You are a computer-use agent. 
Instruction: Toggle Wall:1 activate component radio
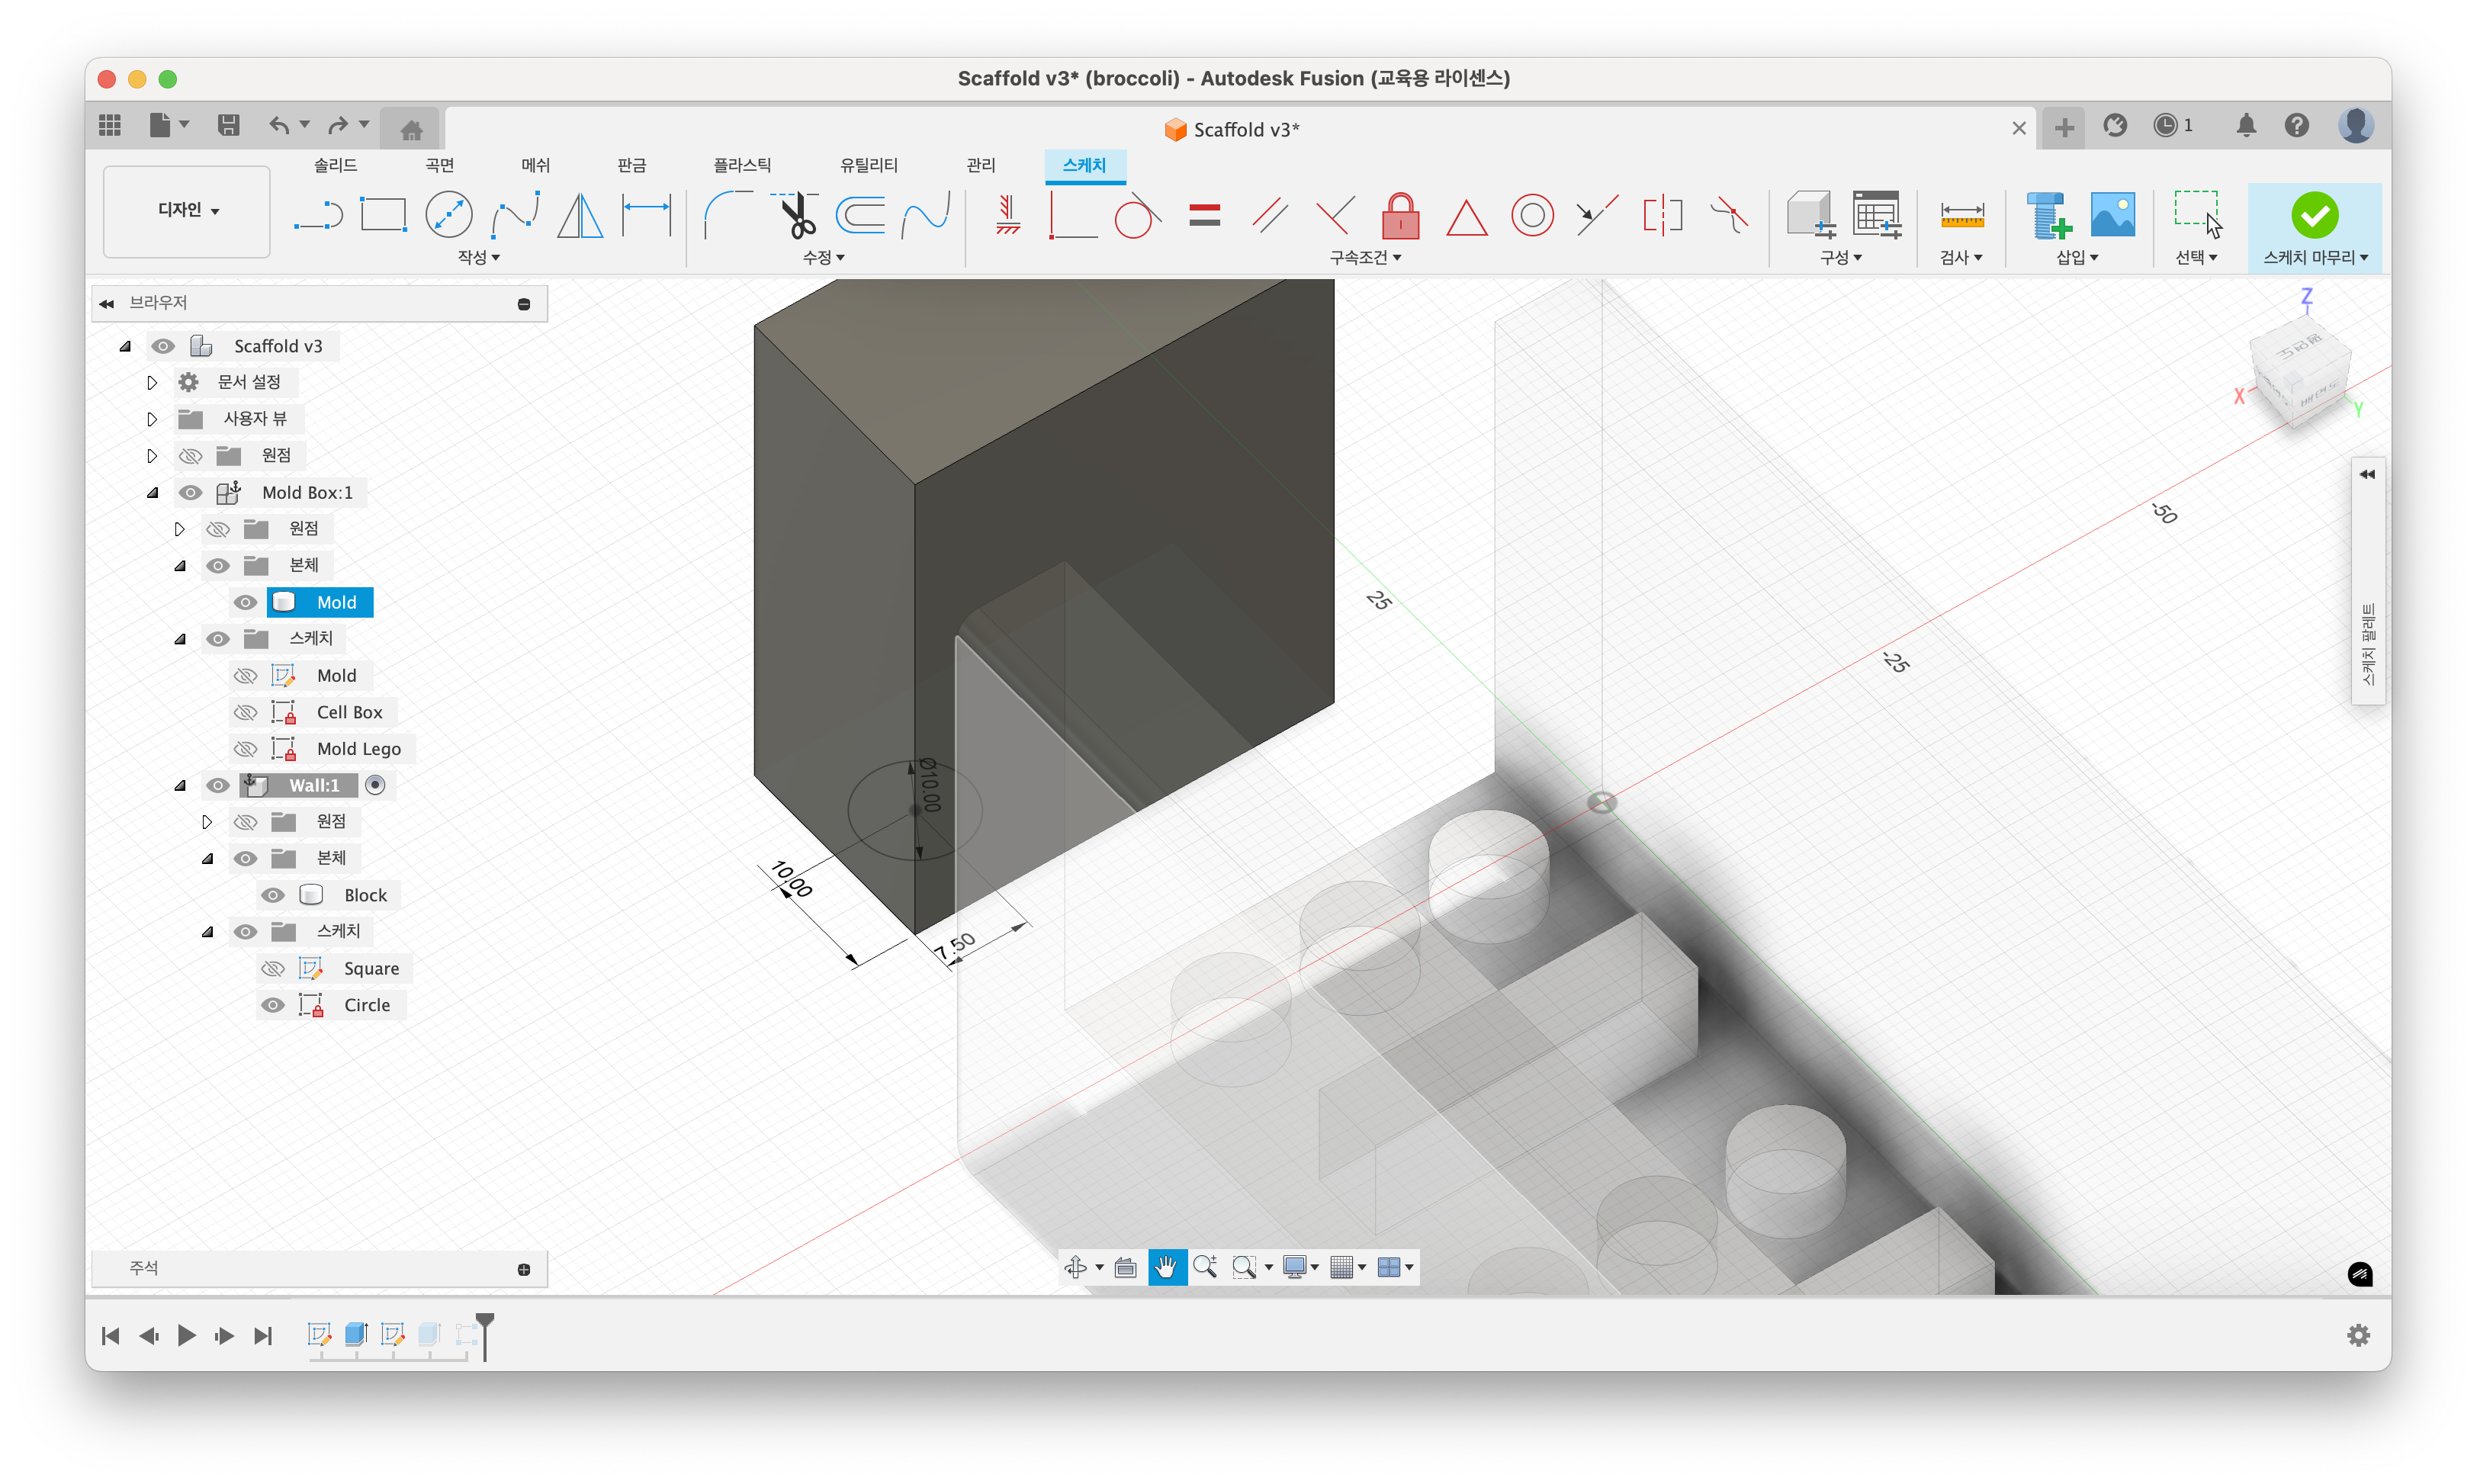(x=375, y=785)
